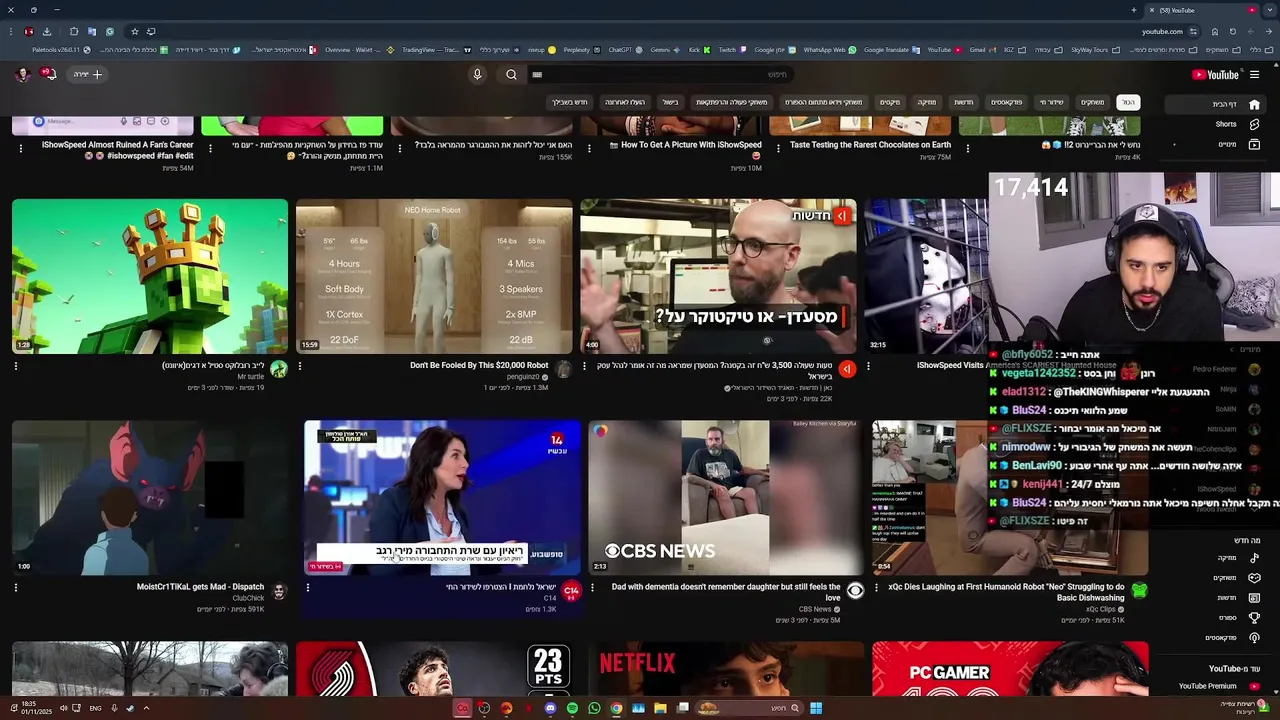Select the משחקי פעולה והרפתקאות filter chip

click(x=732, y=102)
